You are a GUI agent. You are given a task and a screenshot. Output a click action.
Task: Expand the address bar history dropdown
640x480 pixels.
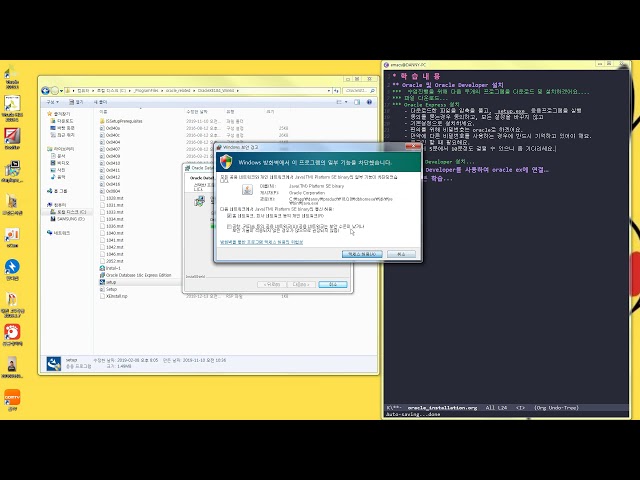click(329, 91)
